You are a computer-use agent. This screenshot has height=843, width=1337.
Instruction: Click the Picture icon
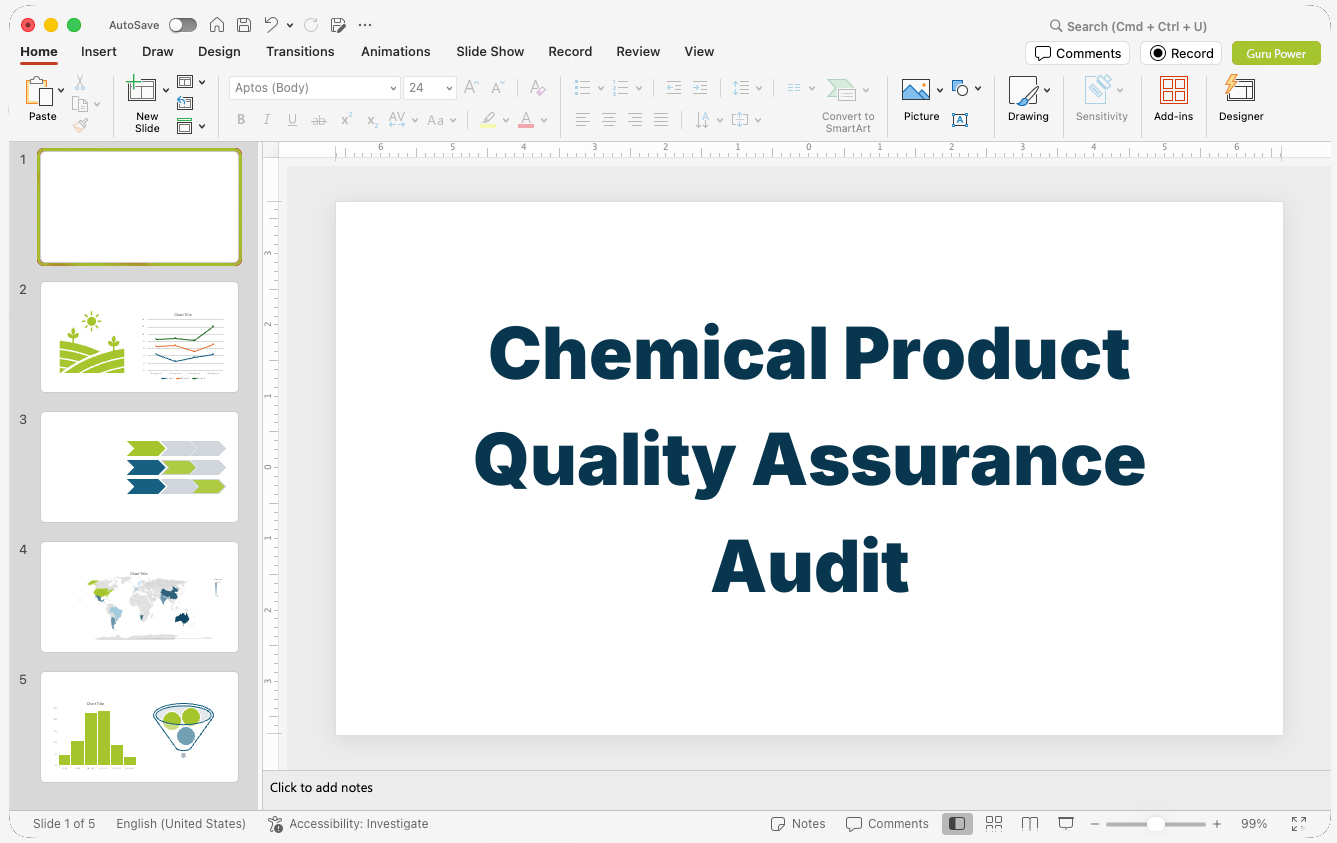point(916,90)
